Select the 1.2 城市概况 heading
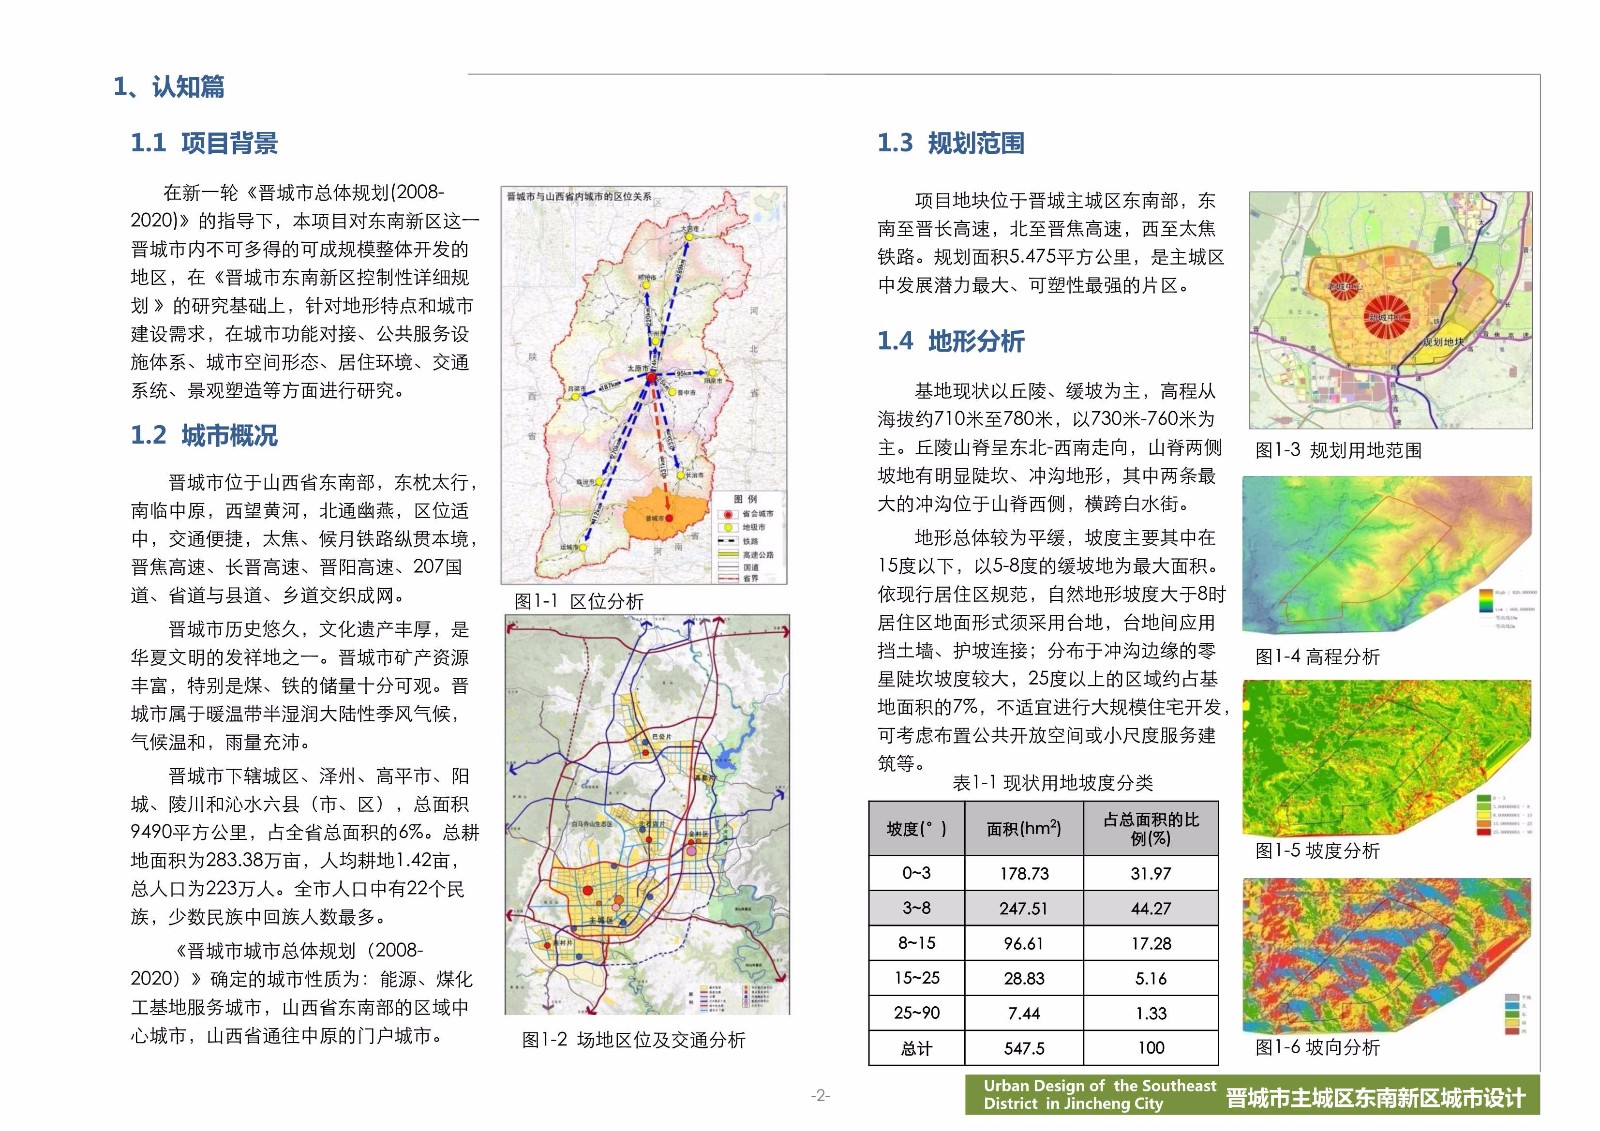 [x=204, y=435]
